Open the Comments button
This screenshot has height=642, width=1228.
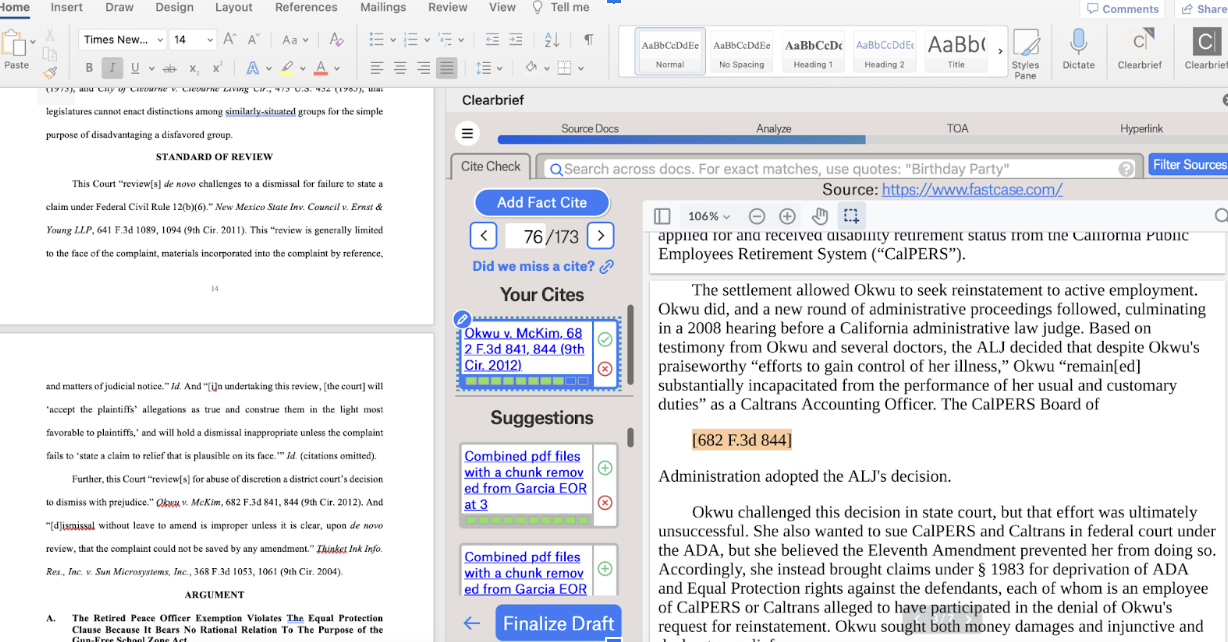1122,9
